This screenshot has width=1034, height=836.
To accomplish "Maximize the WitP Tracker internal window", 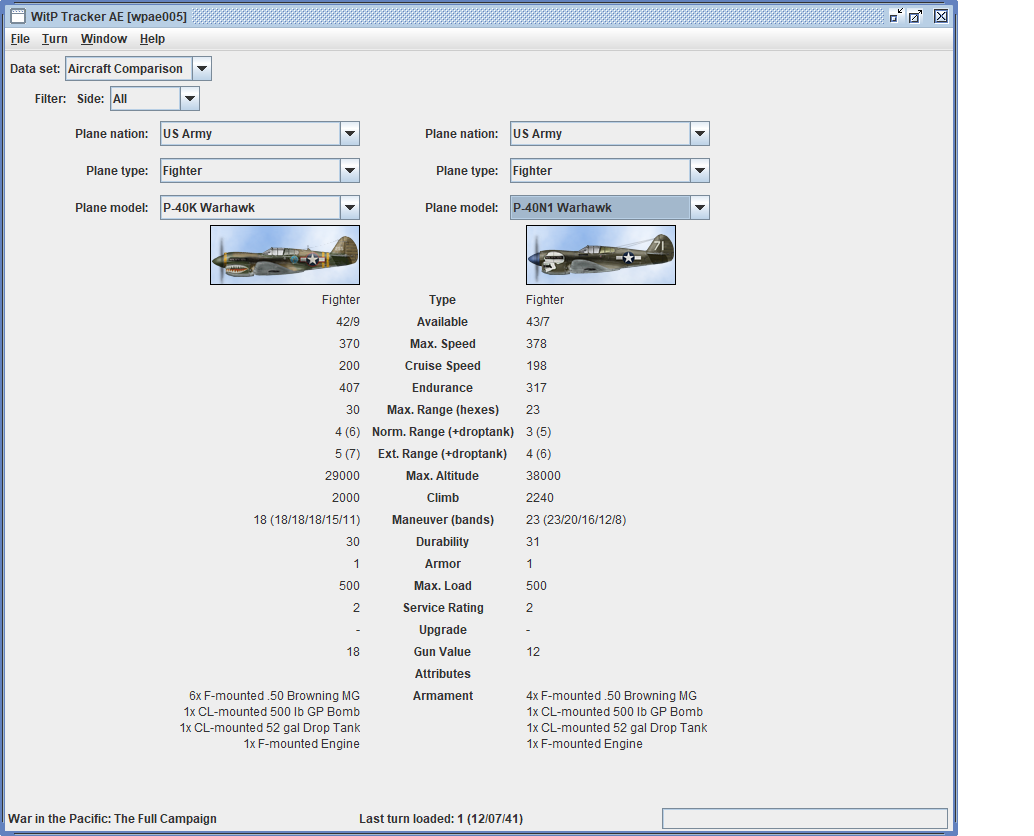I will (916, 16).
